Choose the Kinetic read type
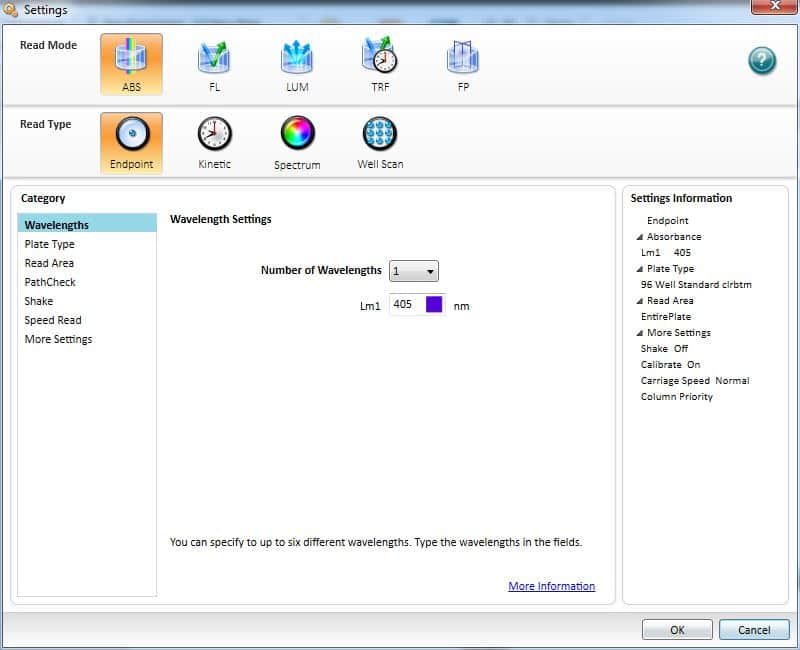The height and width of the screenshot is (650, 800). (x=214, y=143)
